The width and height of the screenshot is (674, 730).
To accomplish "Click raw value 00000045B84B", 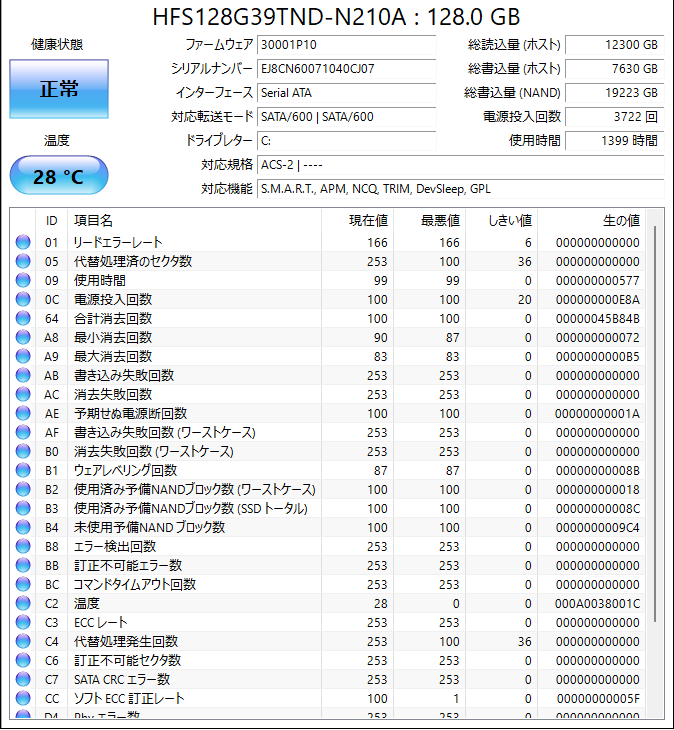I will click(x=598, y=318).
